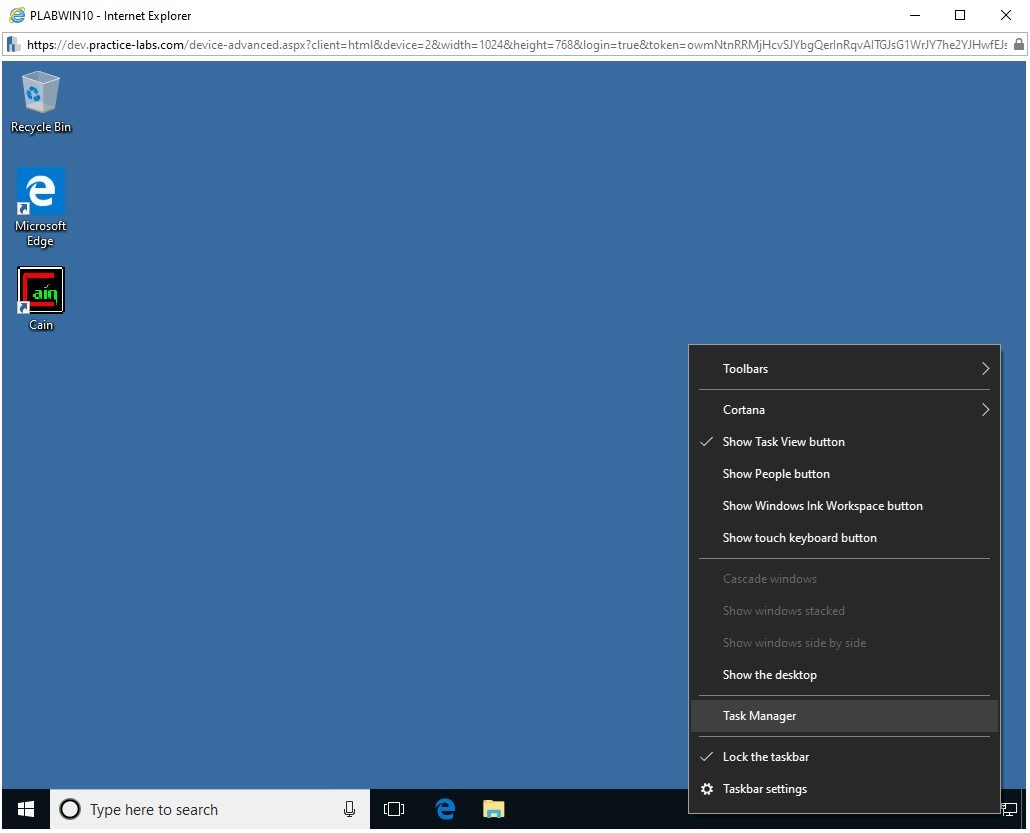
Task: Select Task Manager from context menu
Action: [x=760, y=716]
